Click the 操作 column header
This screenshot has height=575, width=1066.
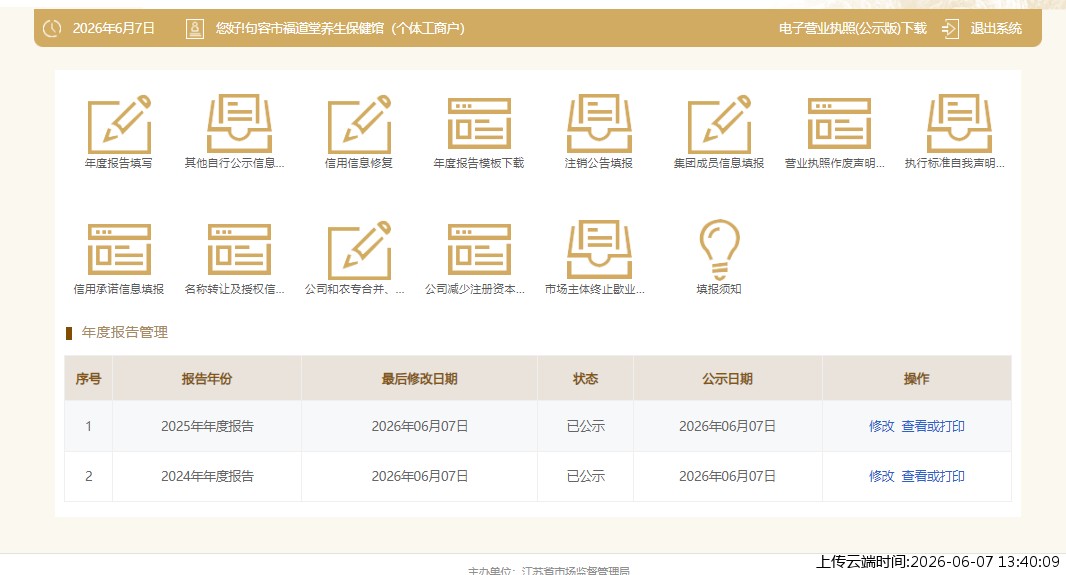pyautogui.click(x=916, y=379)
